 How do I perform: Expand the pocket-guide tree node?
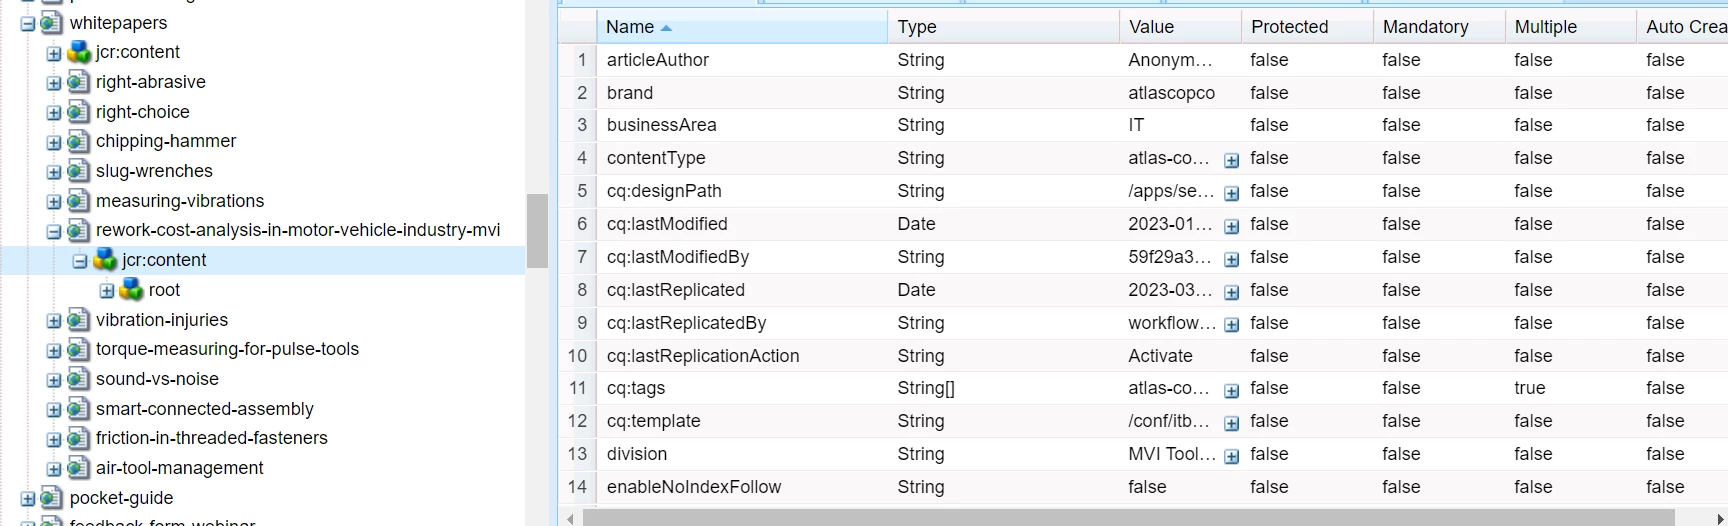click(27, 499)
